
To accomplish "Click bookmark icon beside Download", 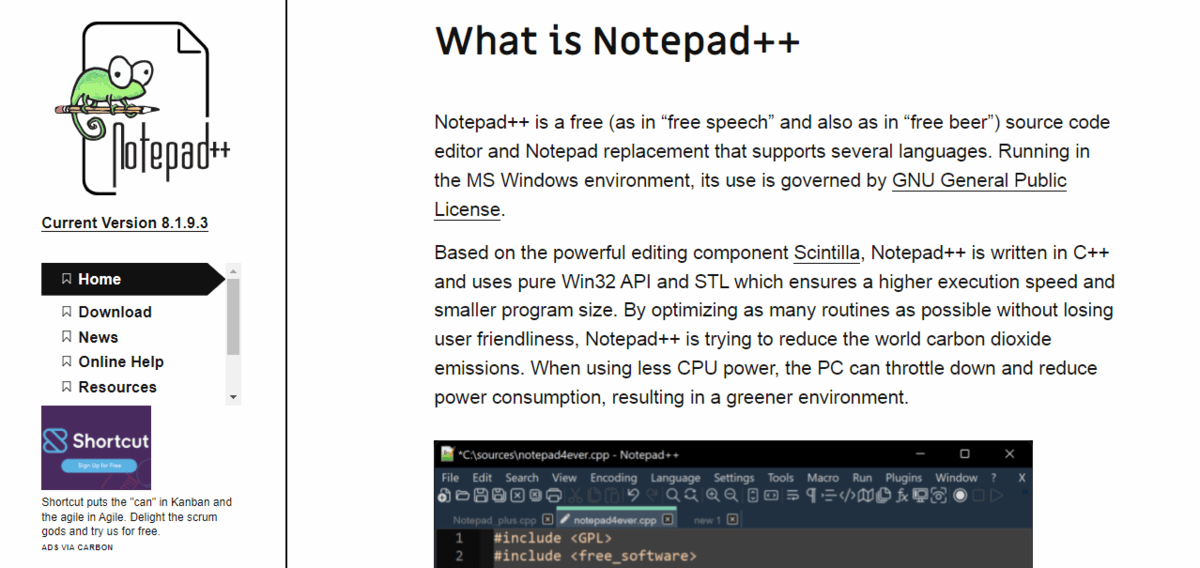I will coord(67,311).
